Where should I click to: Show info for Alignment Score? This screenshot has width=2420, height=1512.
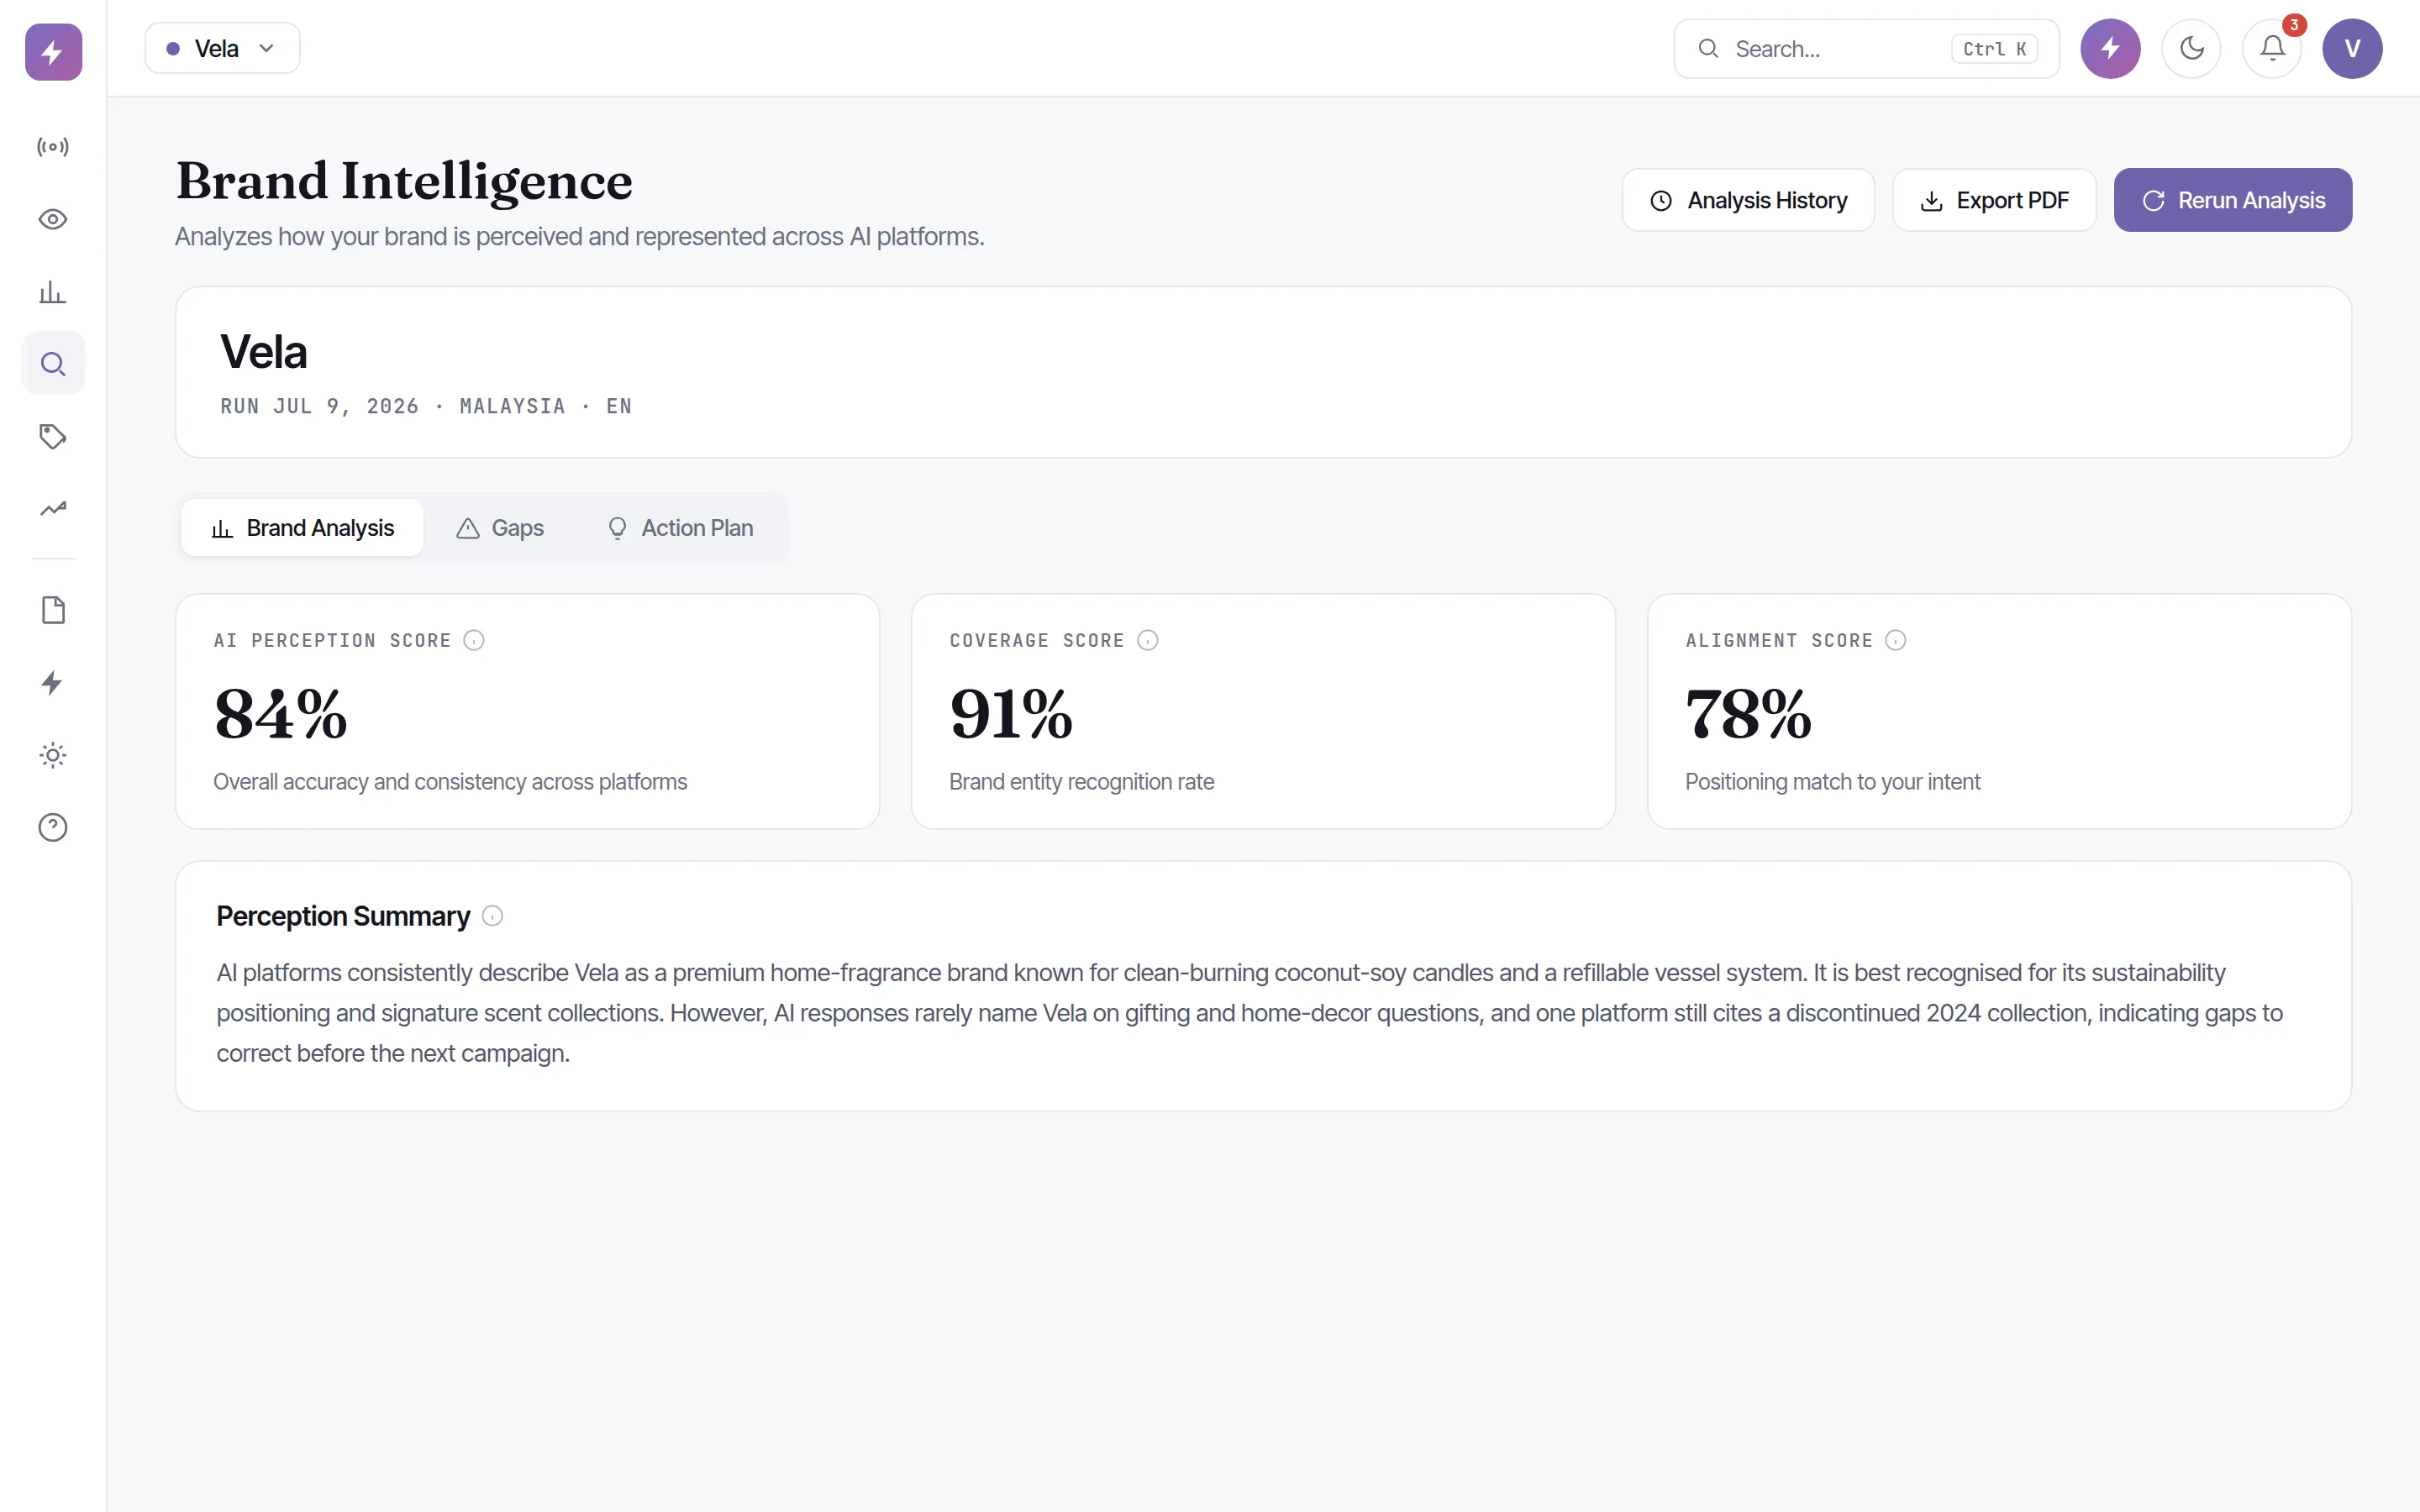[1896, 640]
